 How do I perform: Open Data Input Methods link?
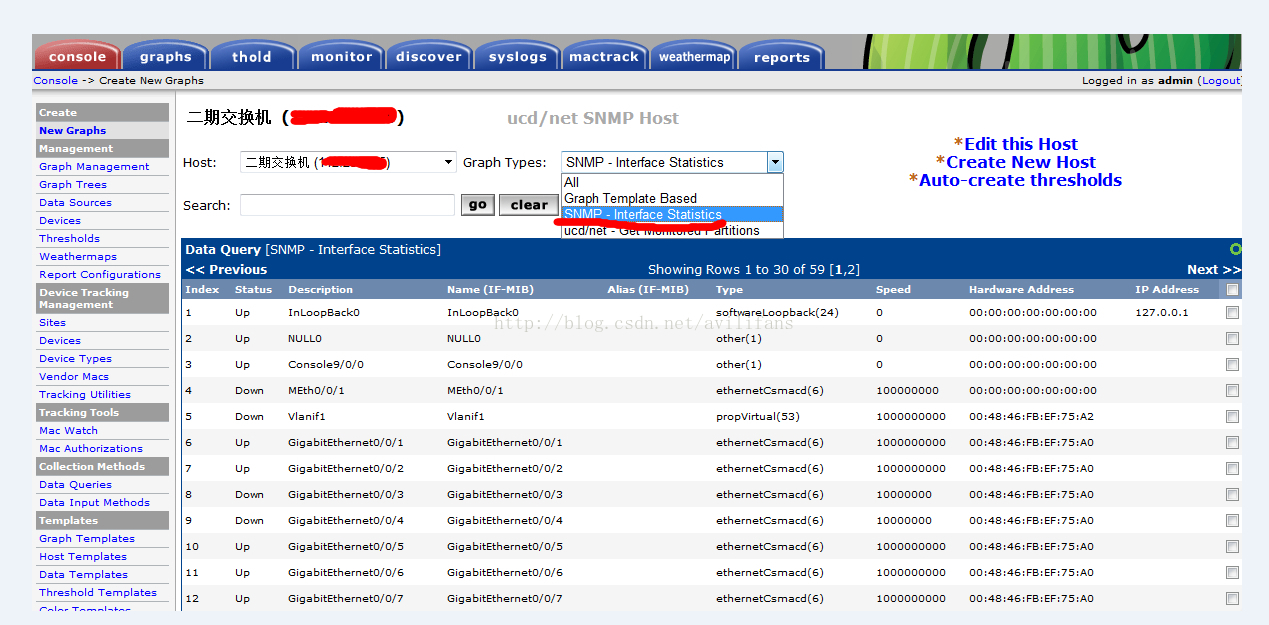94,502
